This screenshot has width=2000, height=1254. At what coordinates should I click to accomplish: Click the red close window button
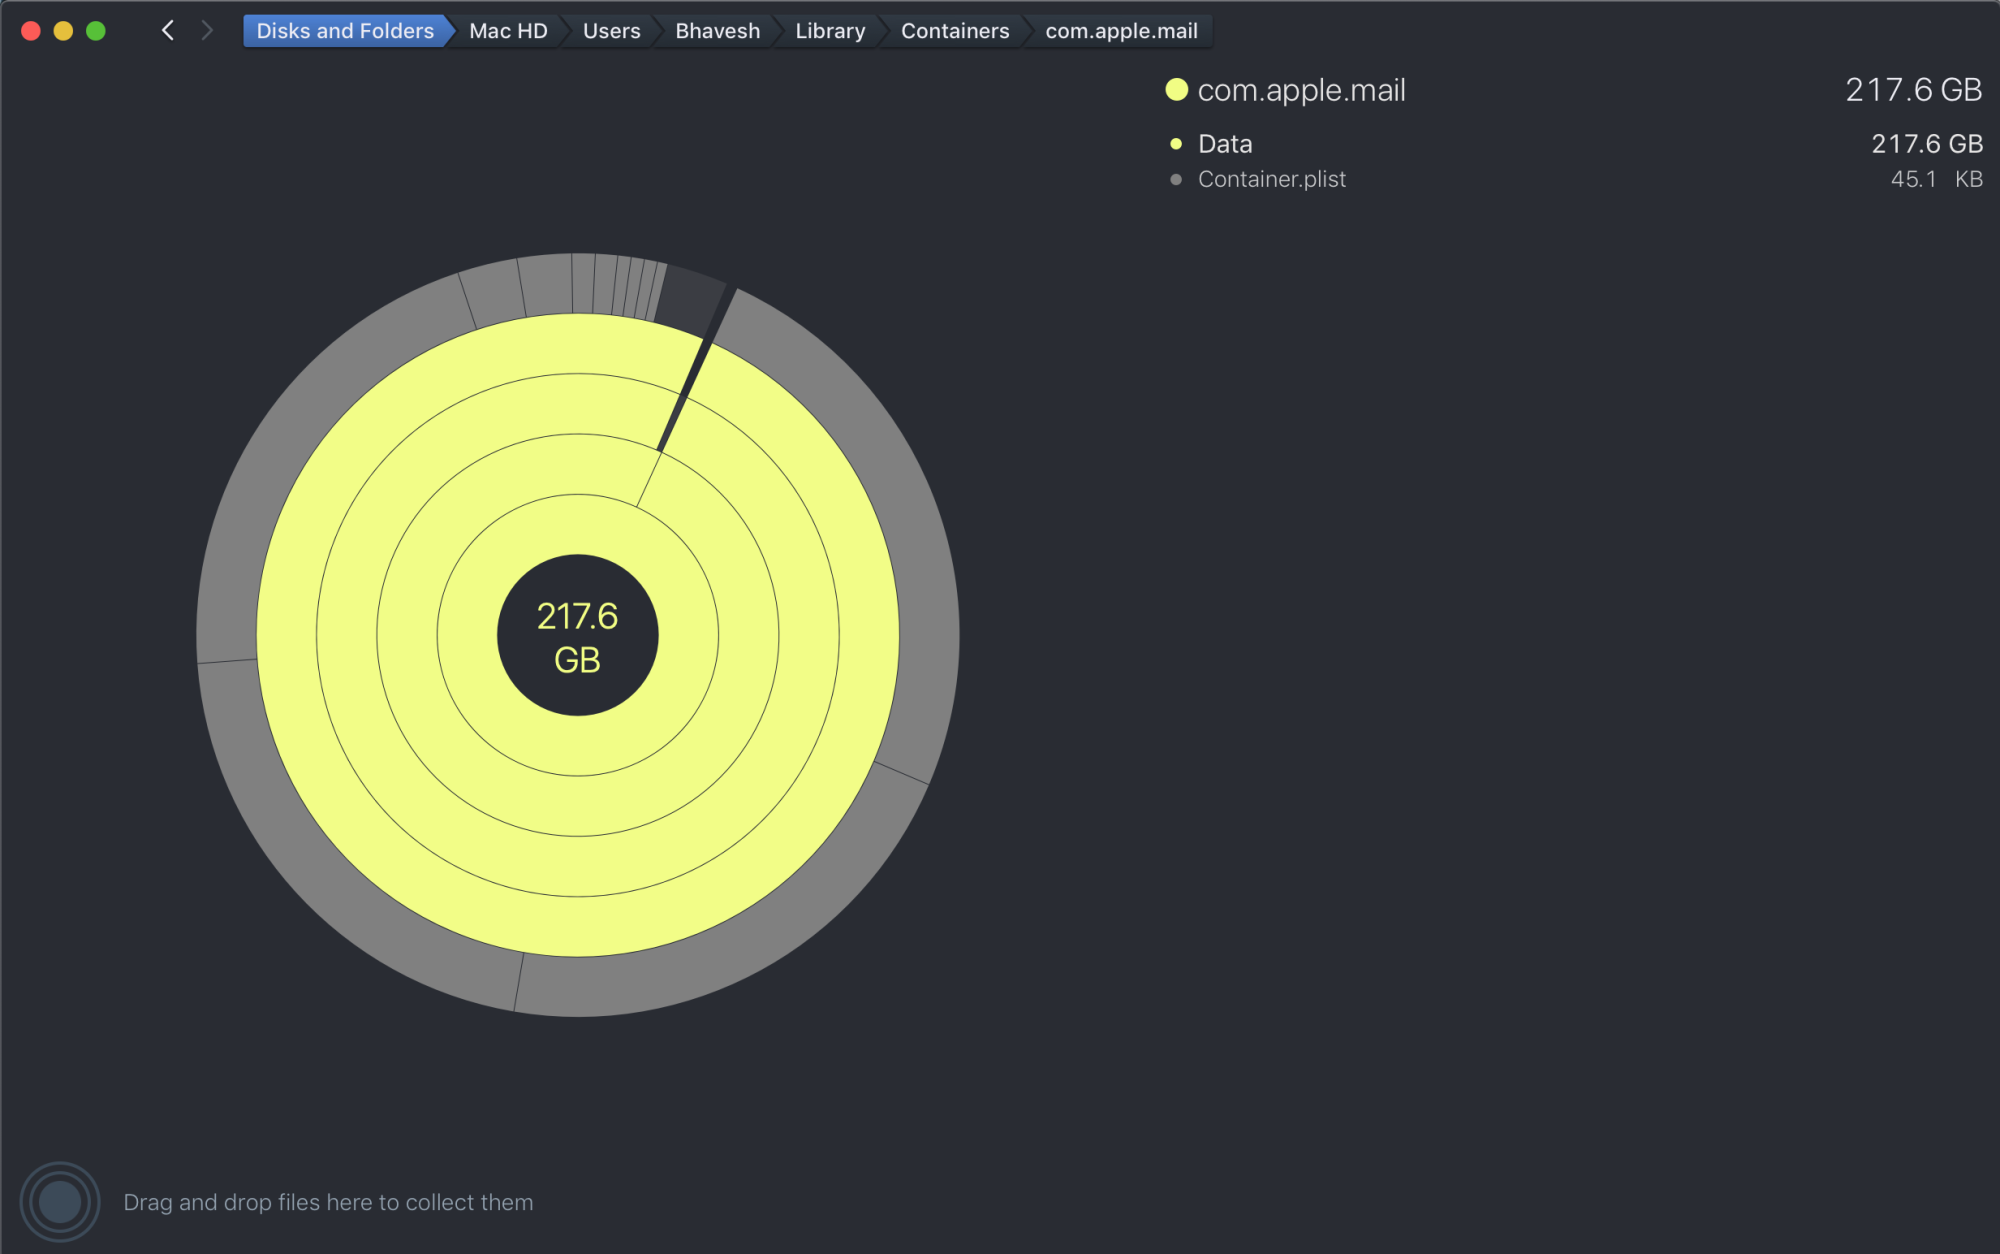point(31,31)
